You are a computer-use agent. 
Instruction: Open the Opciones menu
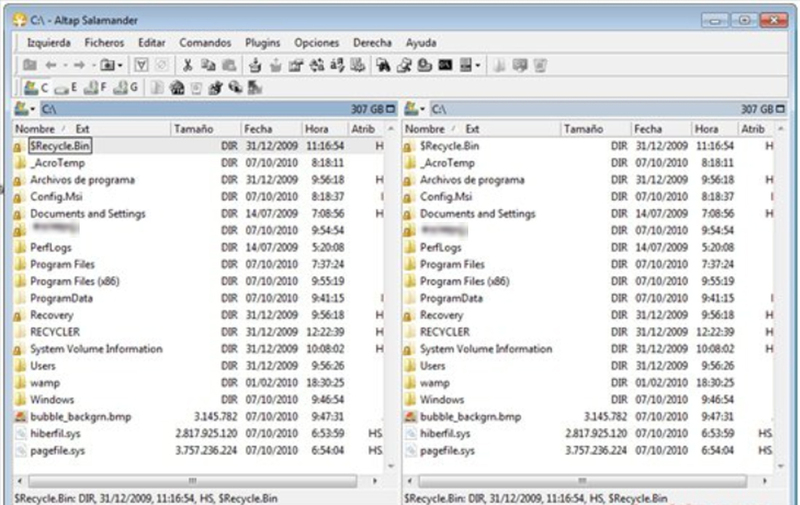[316, 43]
